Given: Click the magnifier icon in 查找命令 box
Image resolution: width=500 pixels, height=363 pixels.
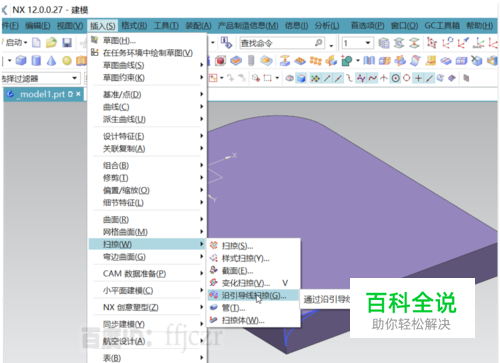Looking at the screenshot, I should point(319,43).
